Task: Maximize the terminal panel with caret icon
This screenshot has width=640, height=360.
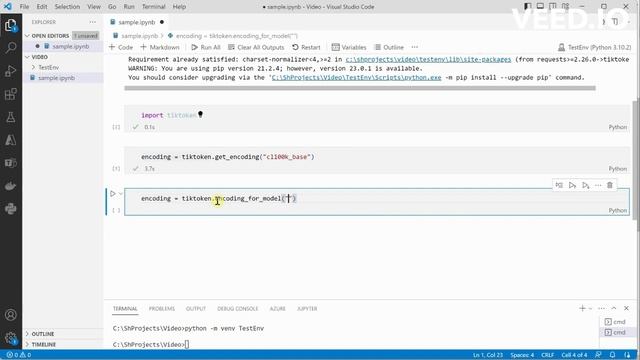Action: [x=613, y=308]
